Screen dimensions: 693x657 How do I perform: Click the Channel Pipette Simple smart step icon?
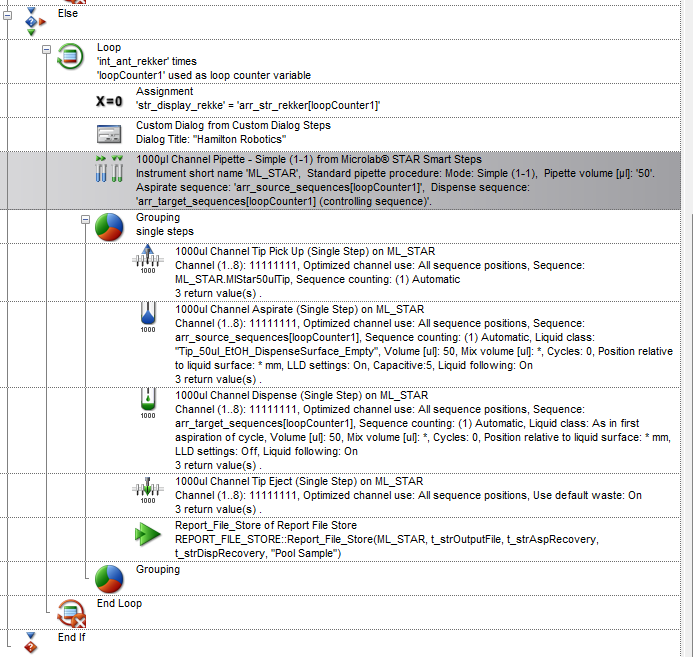(109, 169)
